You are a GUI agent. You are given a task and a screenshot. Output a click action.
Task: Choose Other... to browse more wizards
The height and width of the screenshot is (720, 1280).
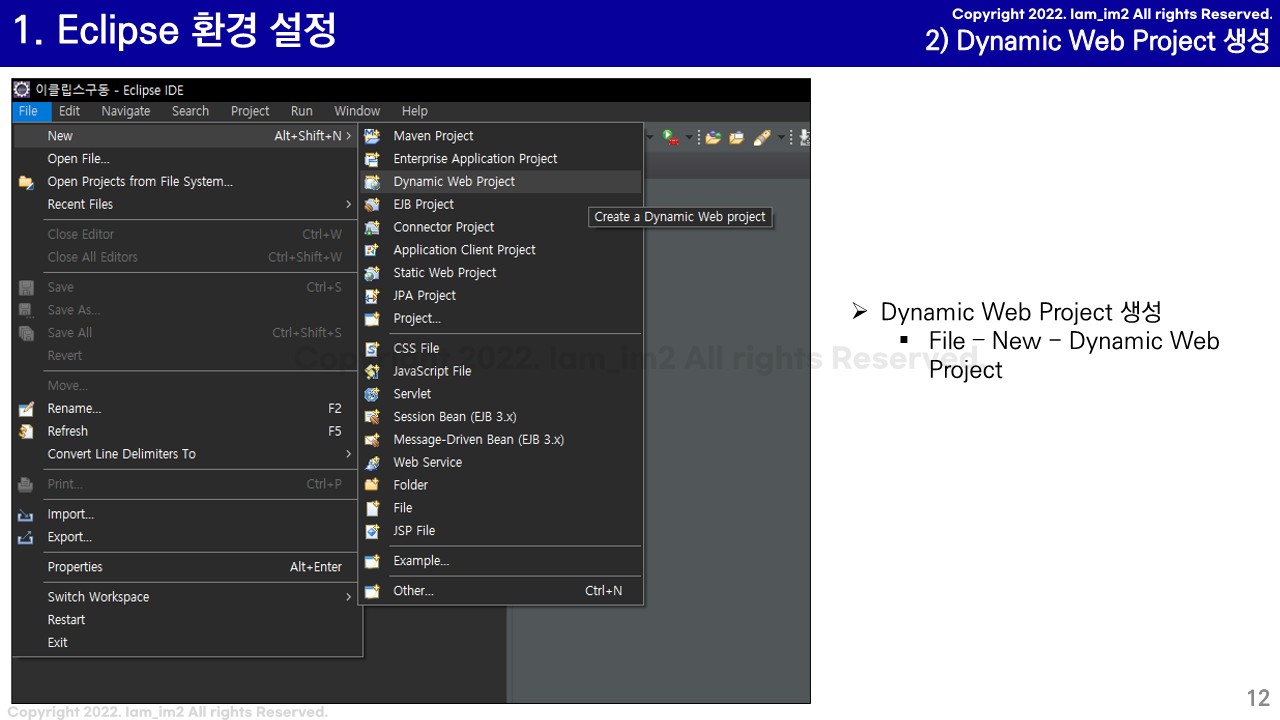[x=413, y=590]
